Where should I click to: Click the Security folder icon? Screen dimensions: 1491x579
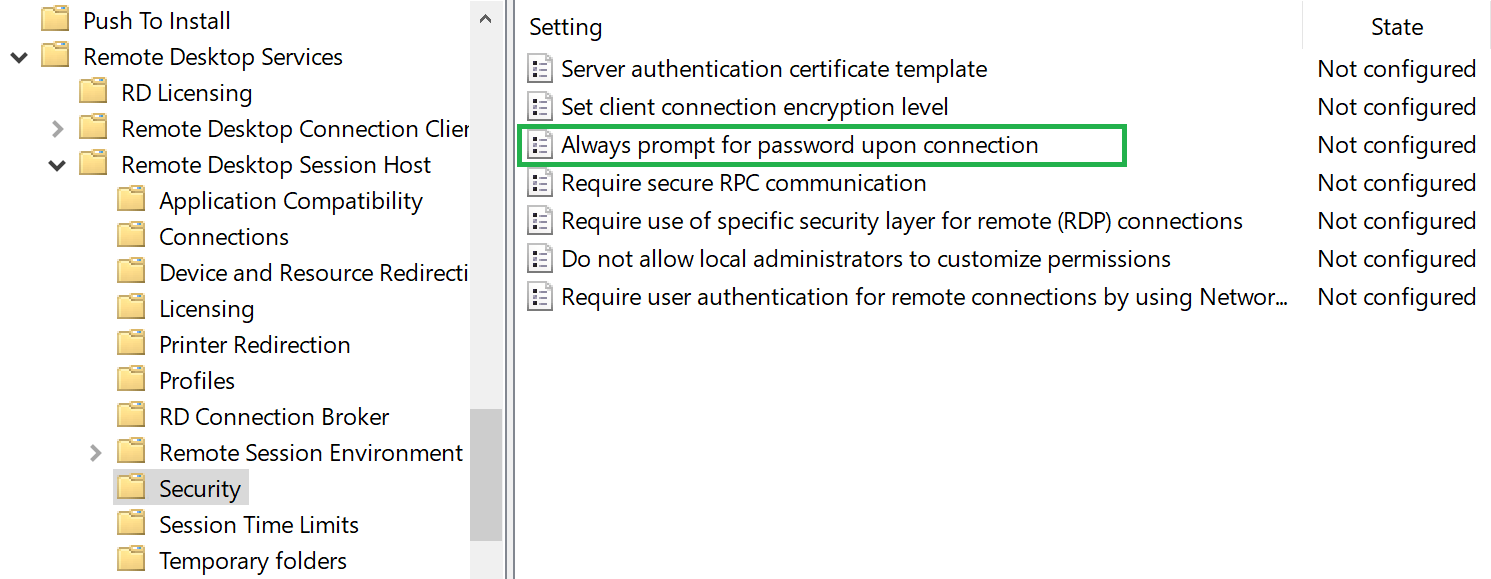click(x=131, y=488)
